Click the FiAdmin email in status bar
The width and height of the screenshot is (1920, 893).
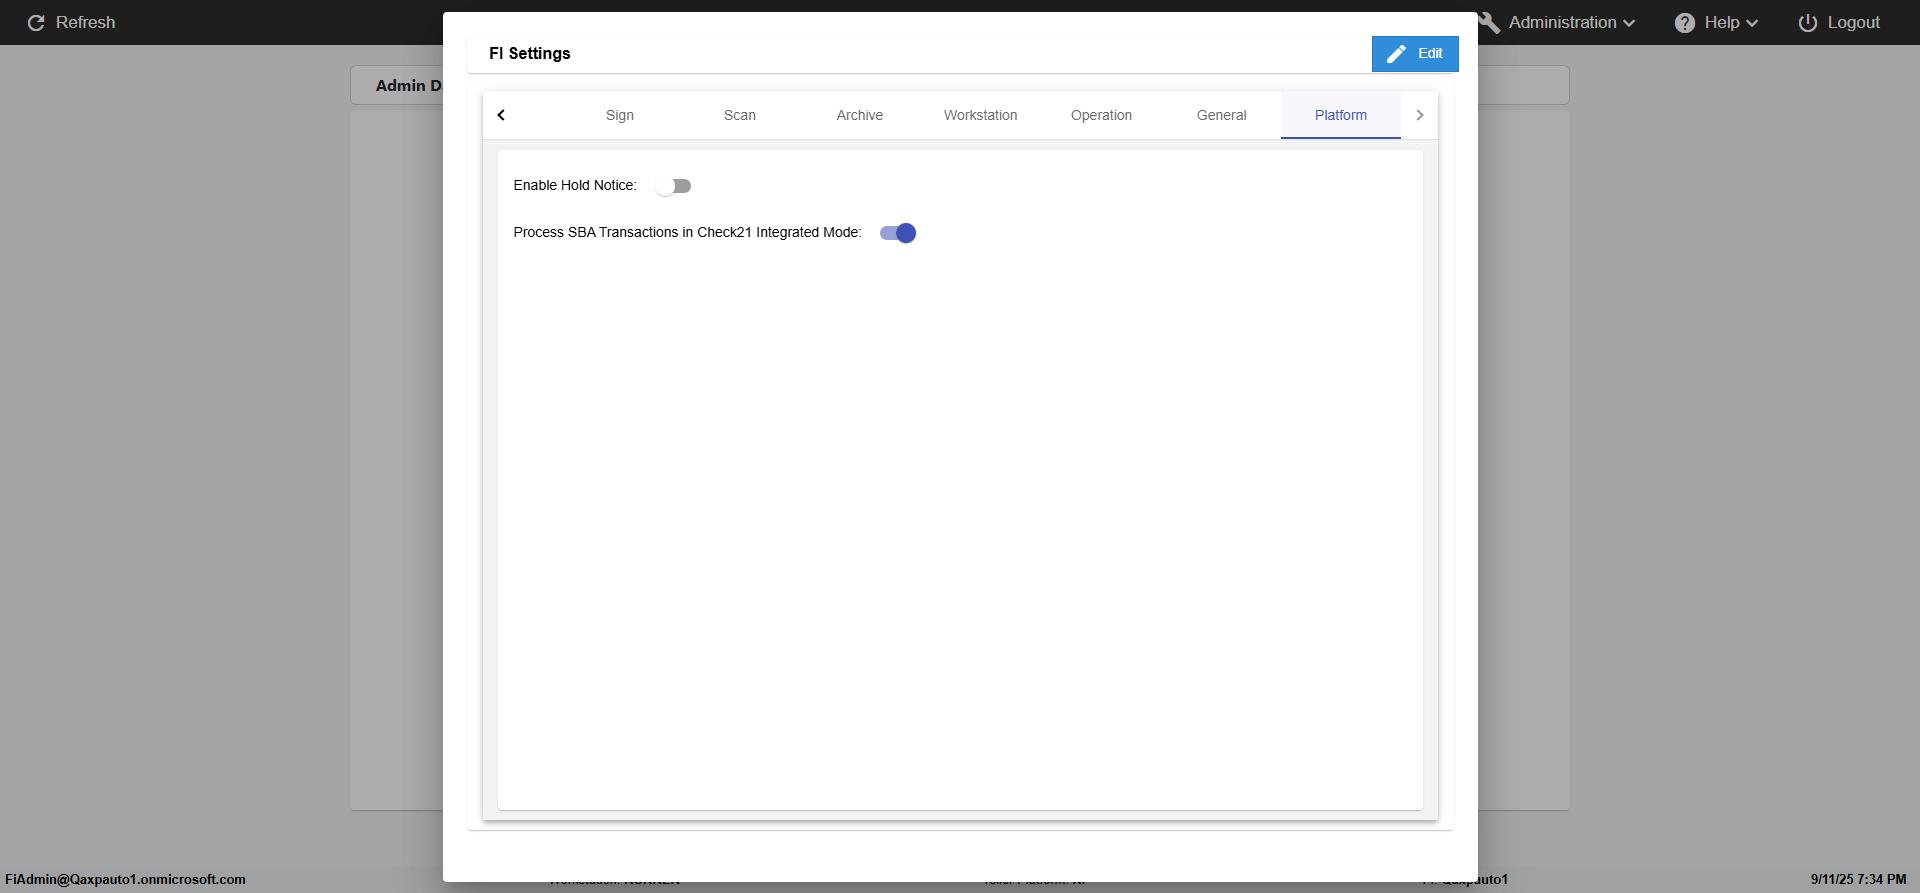click(x=125, y=879)
